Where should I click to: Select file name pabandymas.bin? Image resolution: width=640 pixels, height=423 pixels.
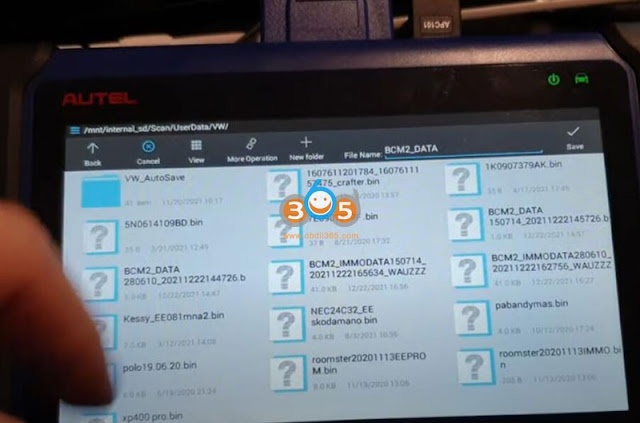(x=531, y=305)
